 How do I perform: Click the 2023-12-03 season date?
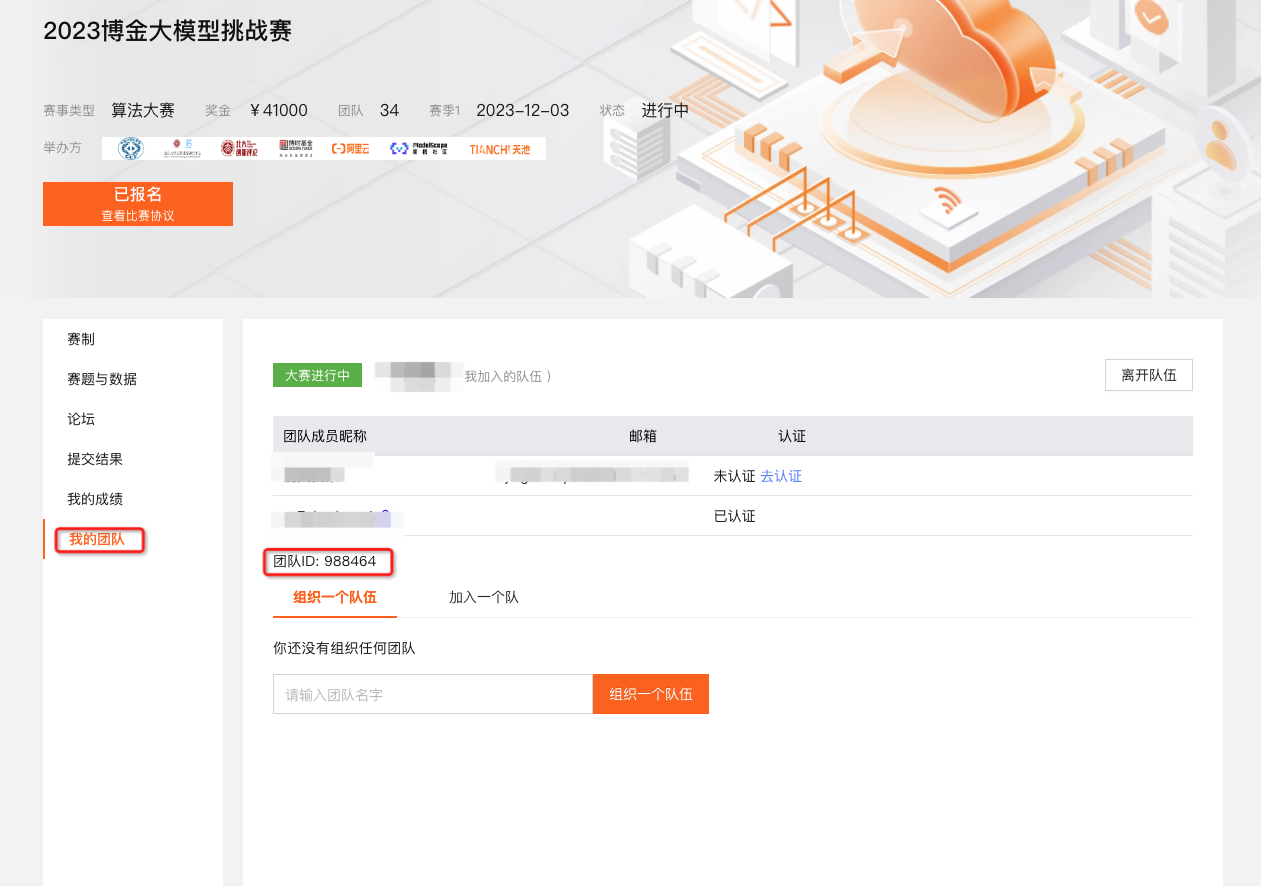click(523, 110)
